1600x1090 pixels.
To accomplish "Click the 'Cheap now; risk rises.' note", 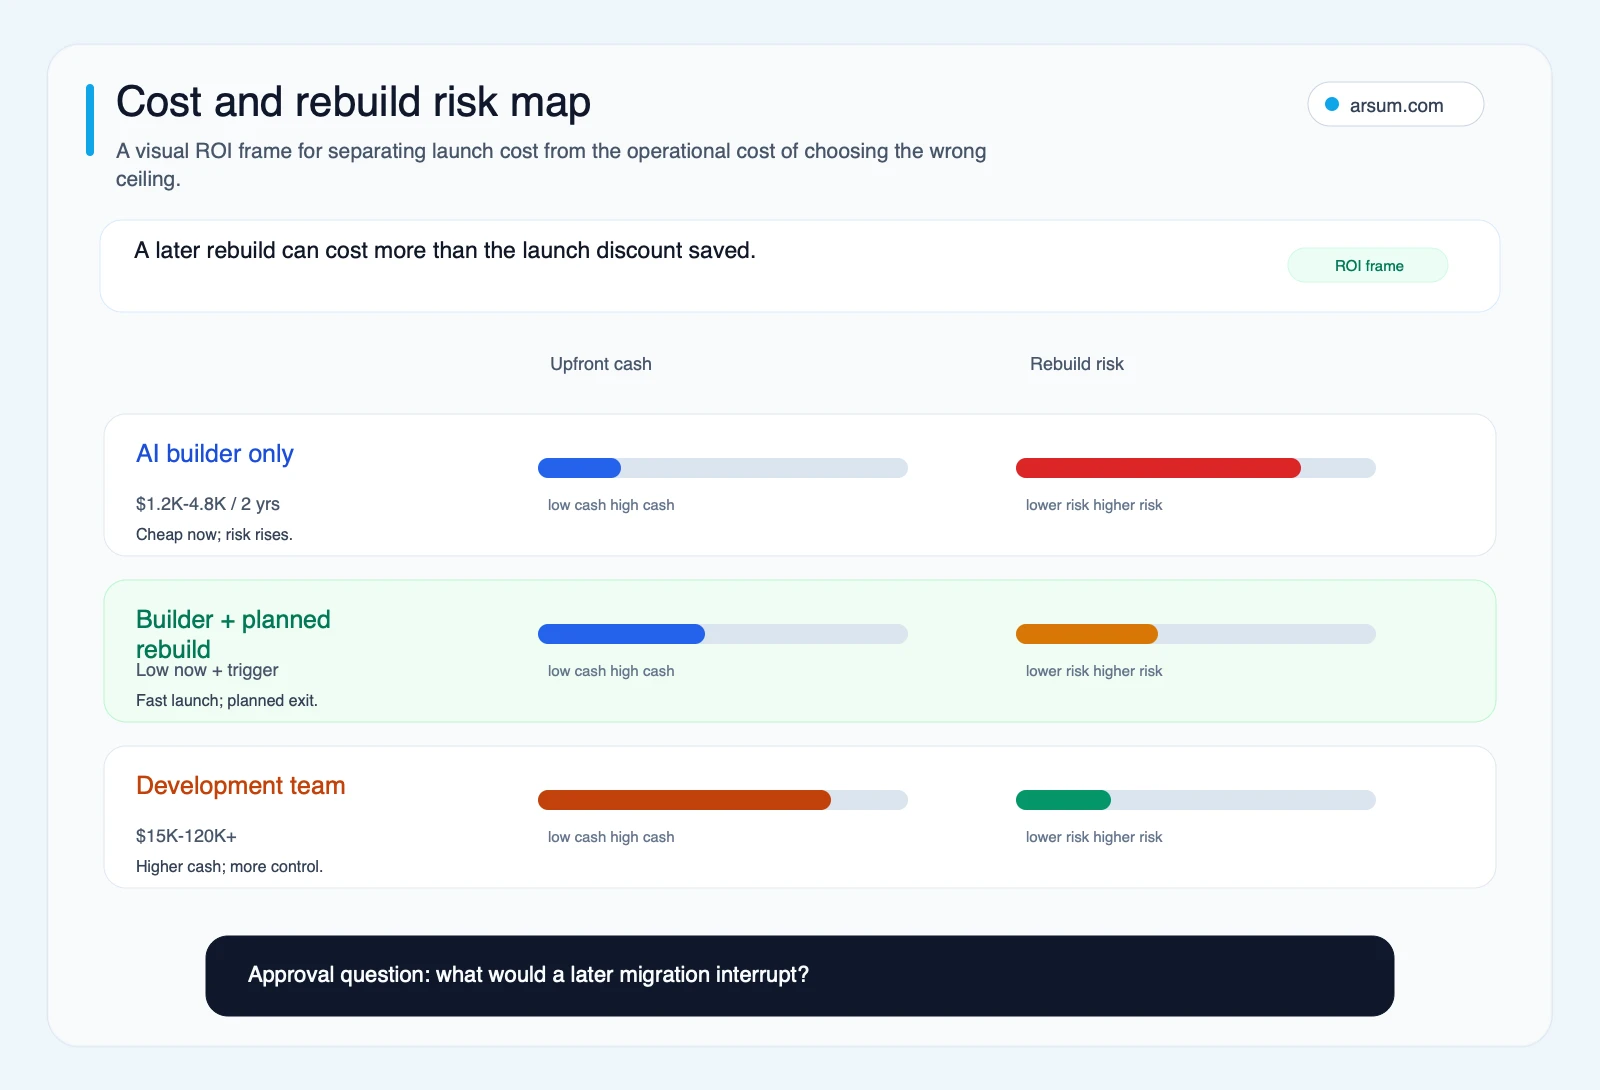I will [214, 534].
